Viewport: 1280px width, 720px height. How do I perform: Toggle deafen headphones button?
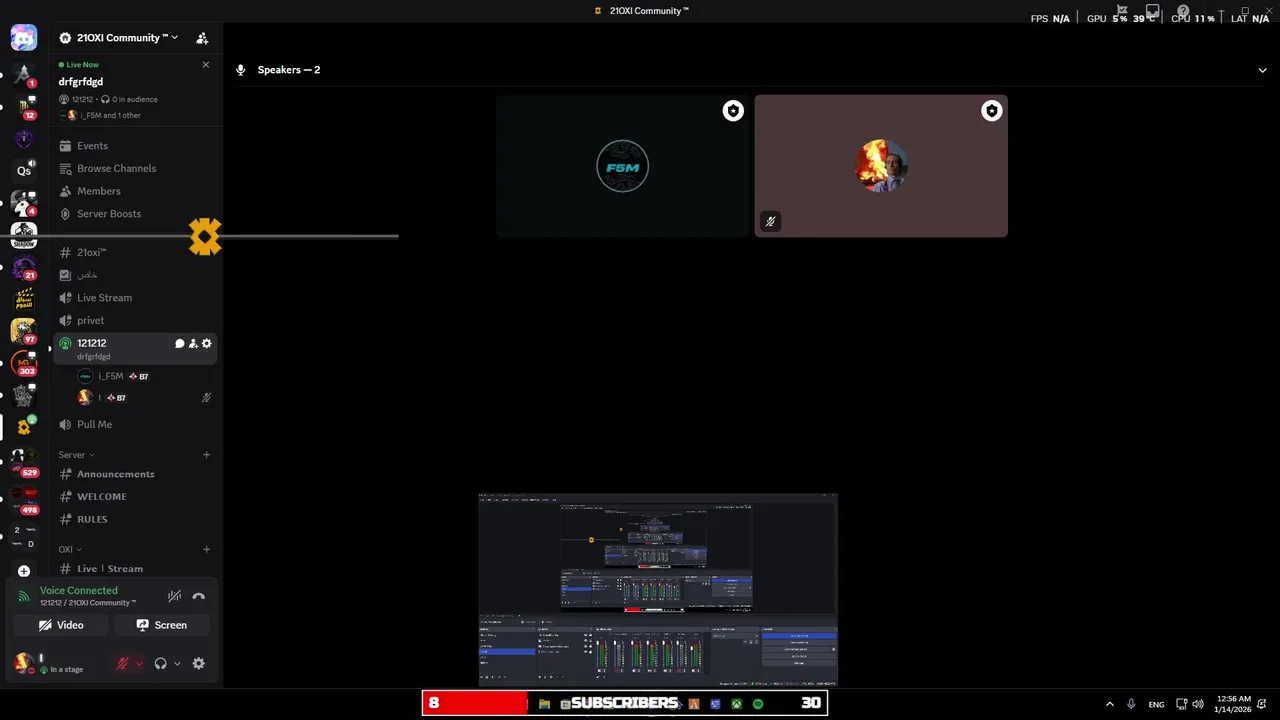[160, 663]
